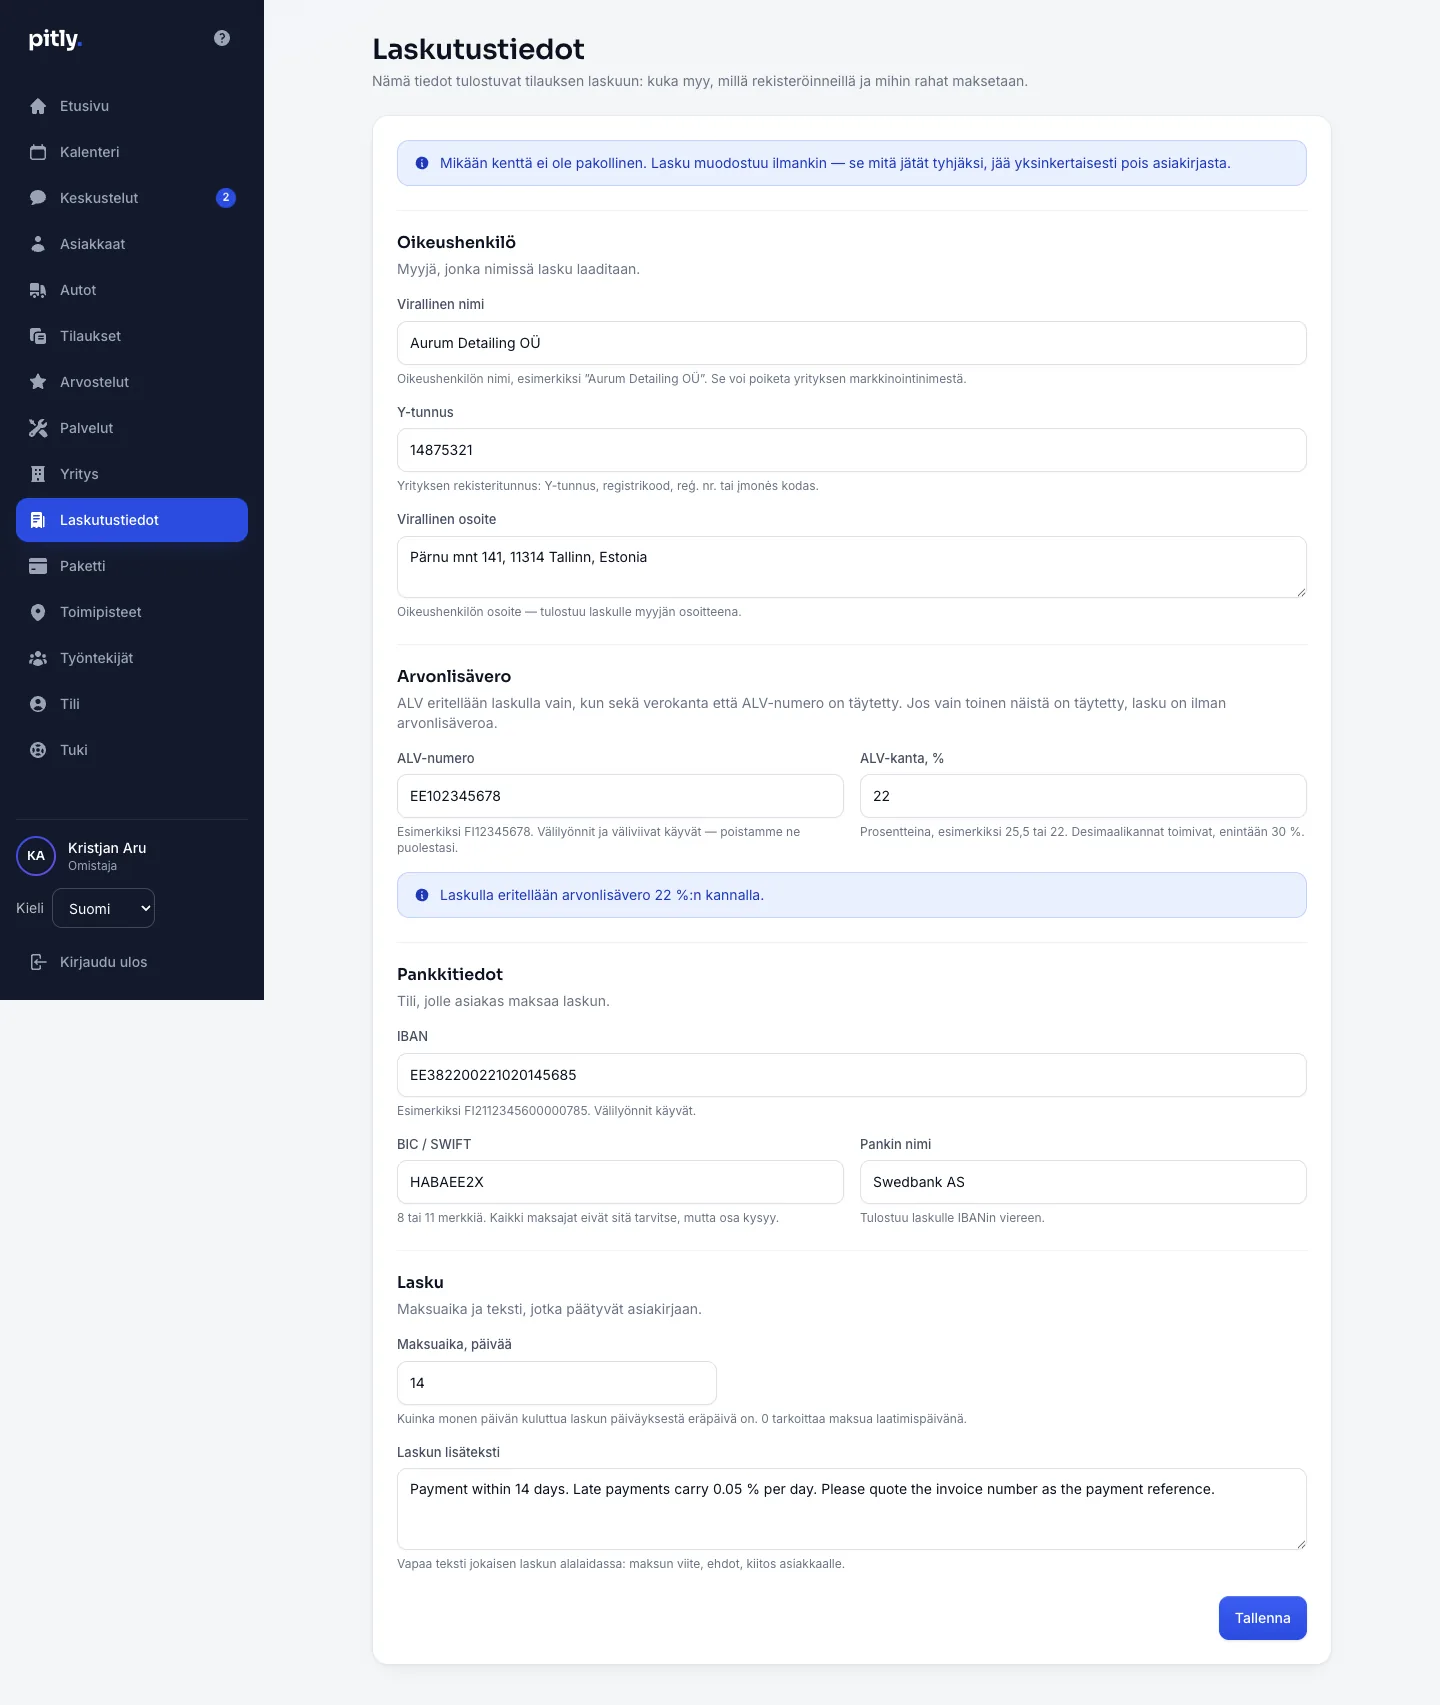Click the Työntekijät group icon
Image resolution: width=1440 pixels, height=1705 pixels.
(38, 658)
